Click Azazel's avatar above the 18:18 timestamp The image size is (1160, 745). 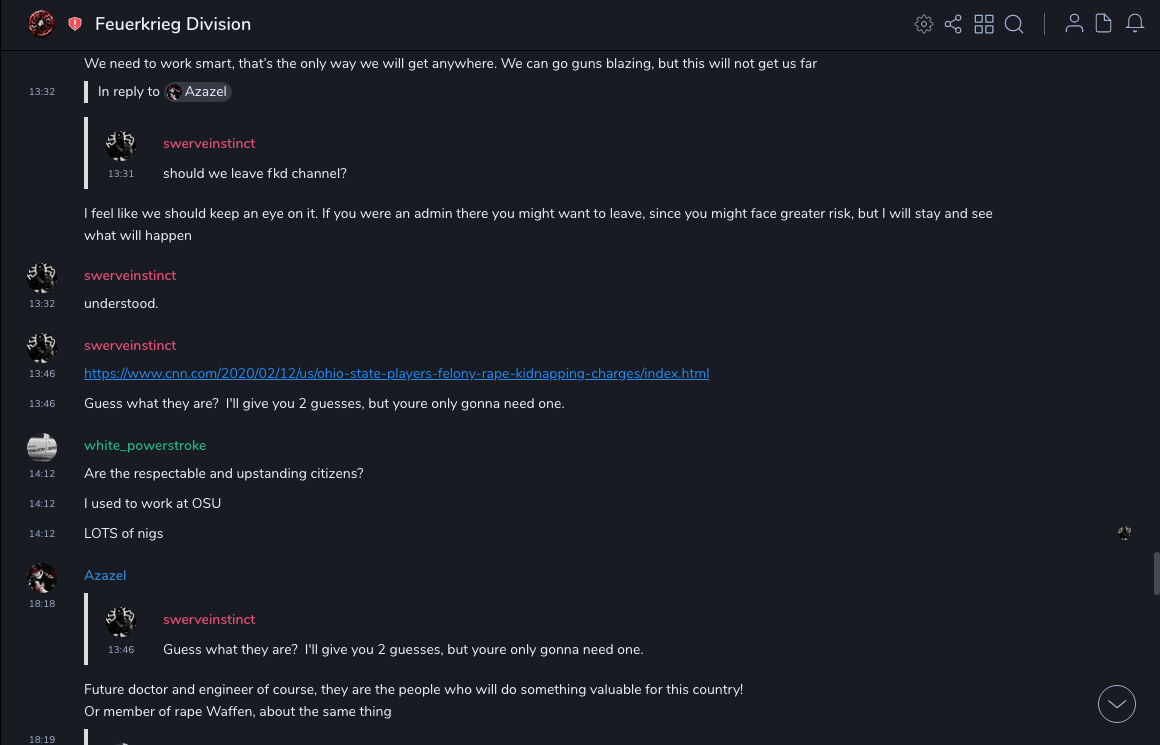(x=42, y=577)
